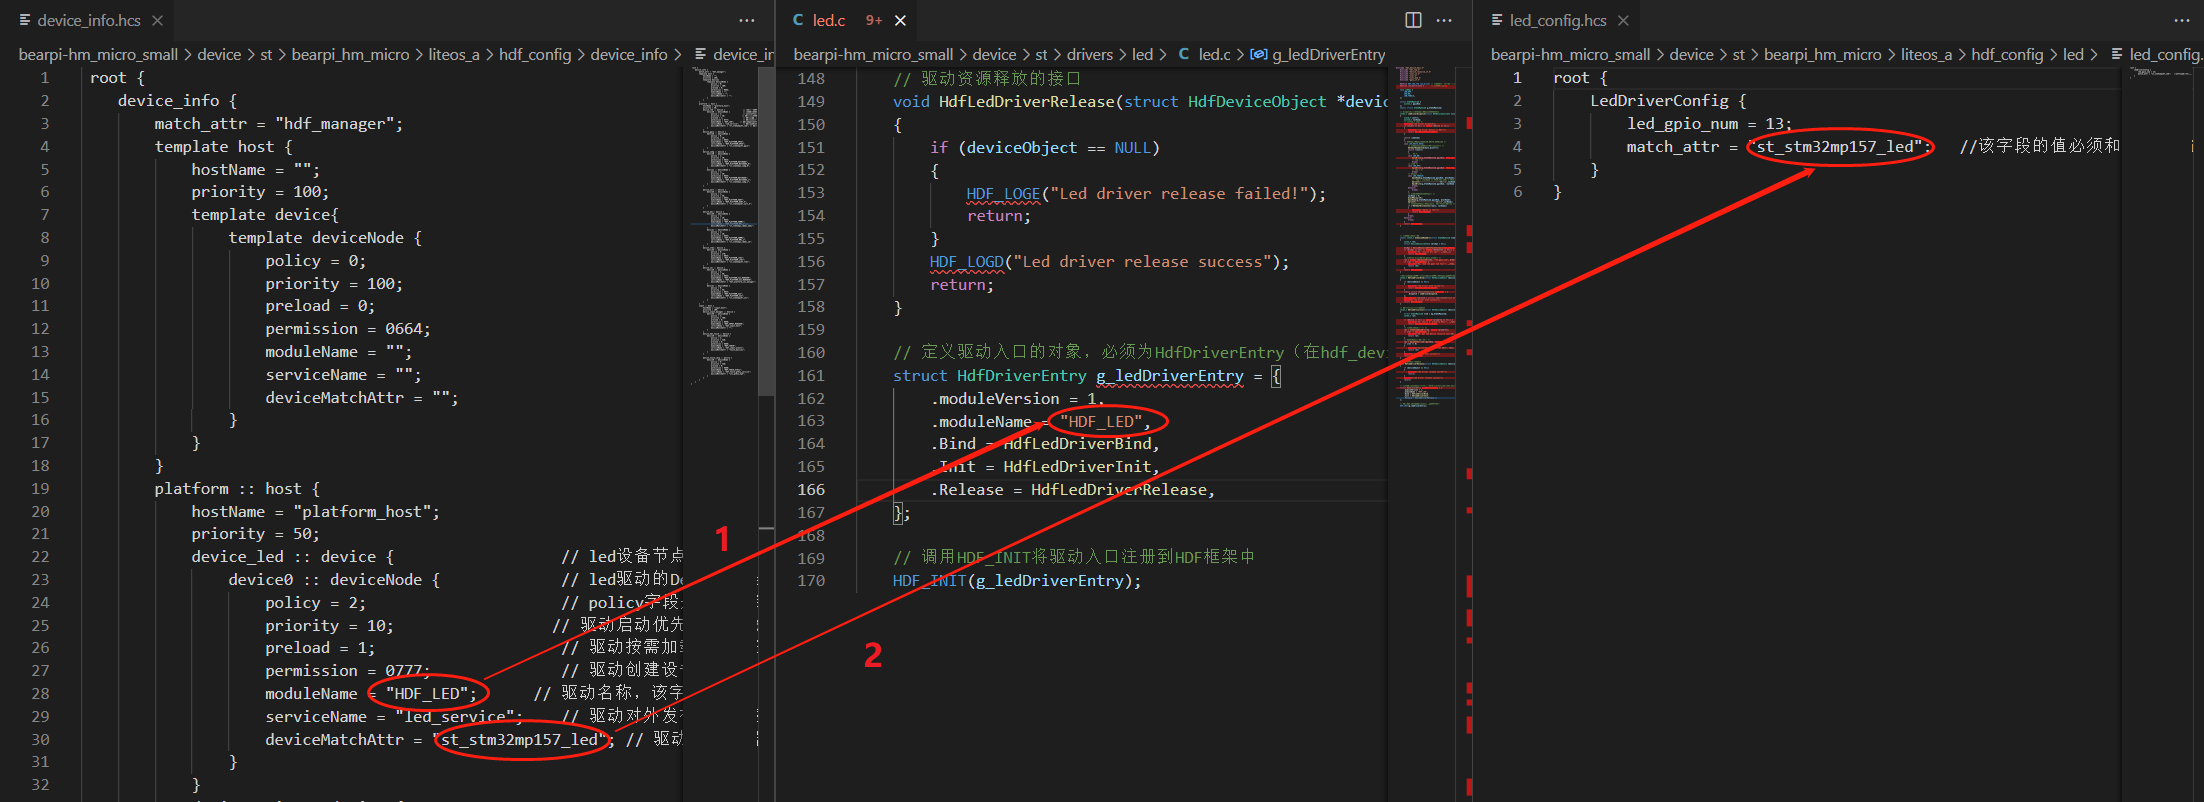Click permission = 0664 on line 12
The width and height of the screenshot is (2204, 802).
pyautogui.click(x=347, y=328)
